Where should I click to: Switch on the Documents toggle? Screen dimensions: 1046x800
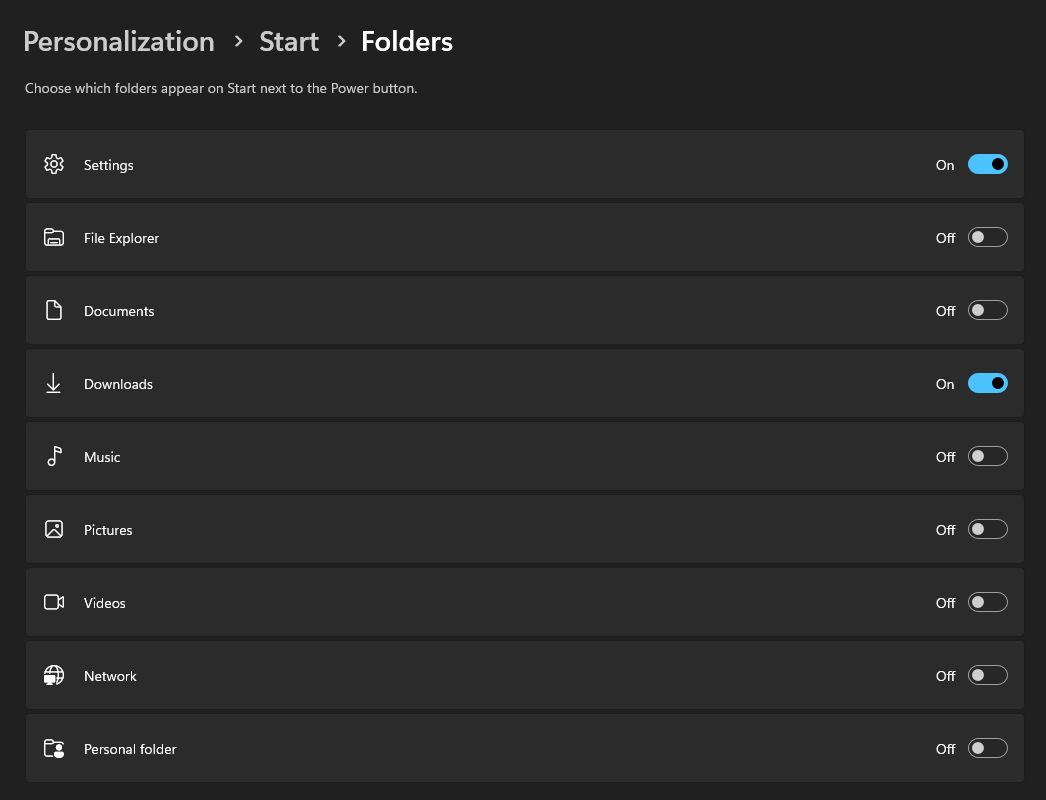point(987,310)
